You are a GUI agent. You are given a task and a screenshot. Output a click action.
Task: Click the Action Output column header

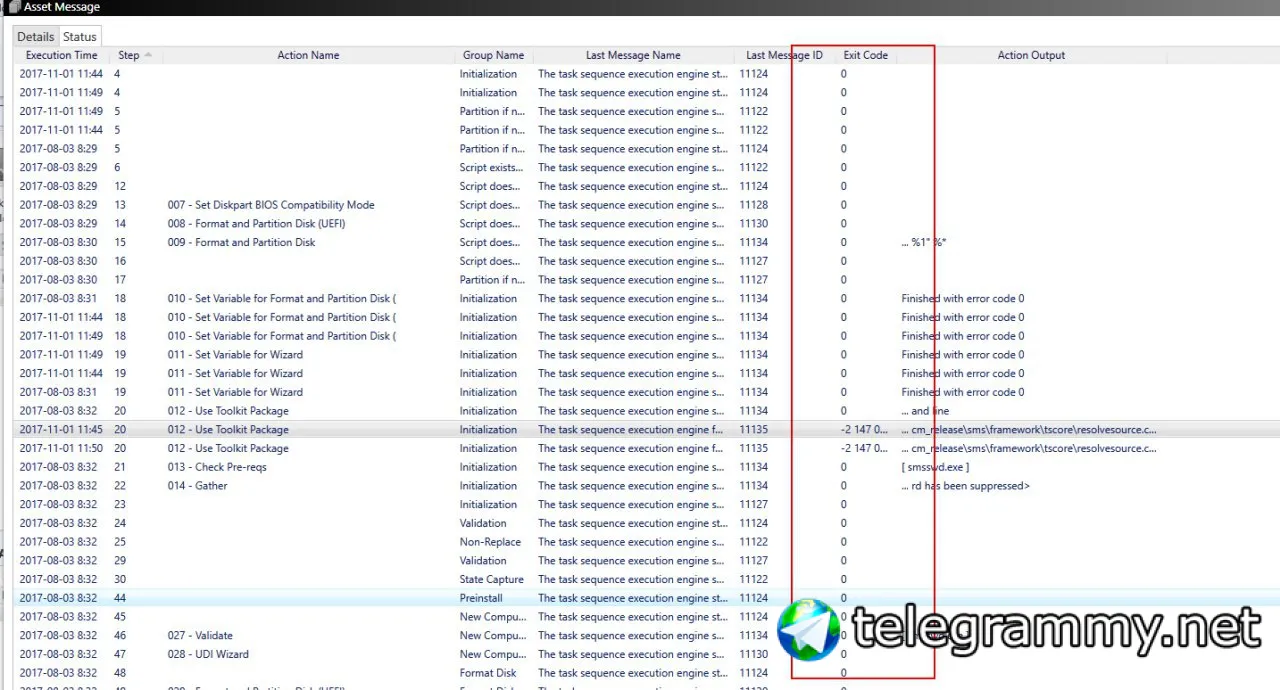[x=1031, y=55]
